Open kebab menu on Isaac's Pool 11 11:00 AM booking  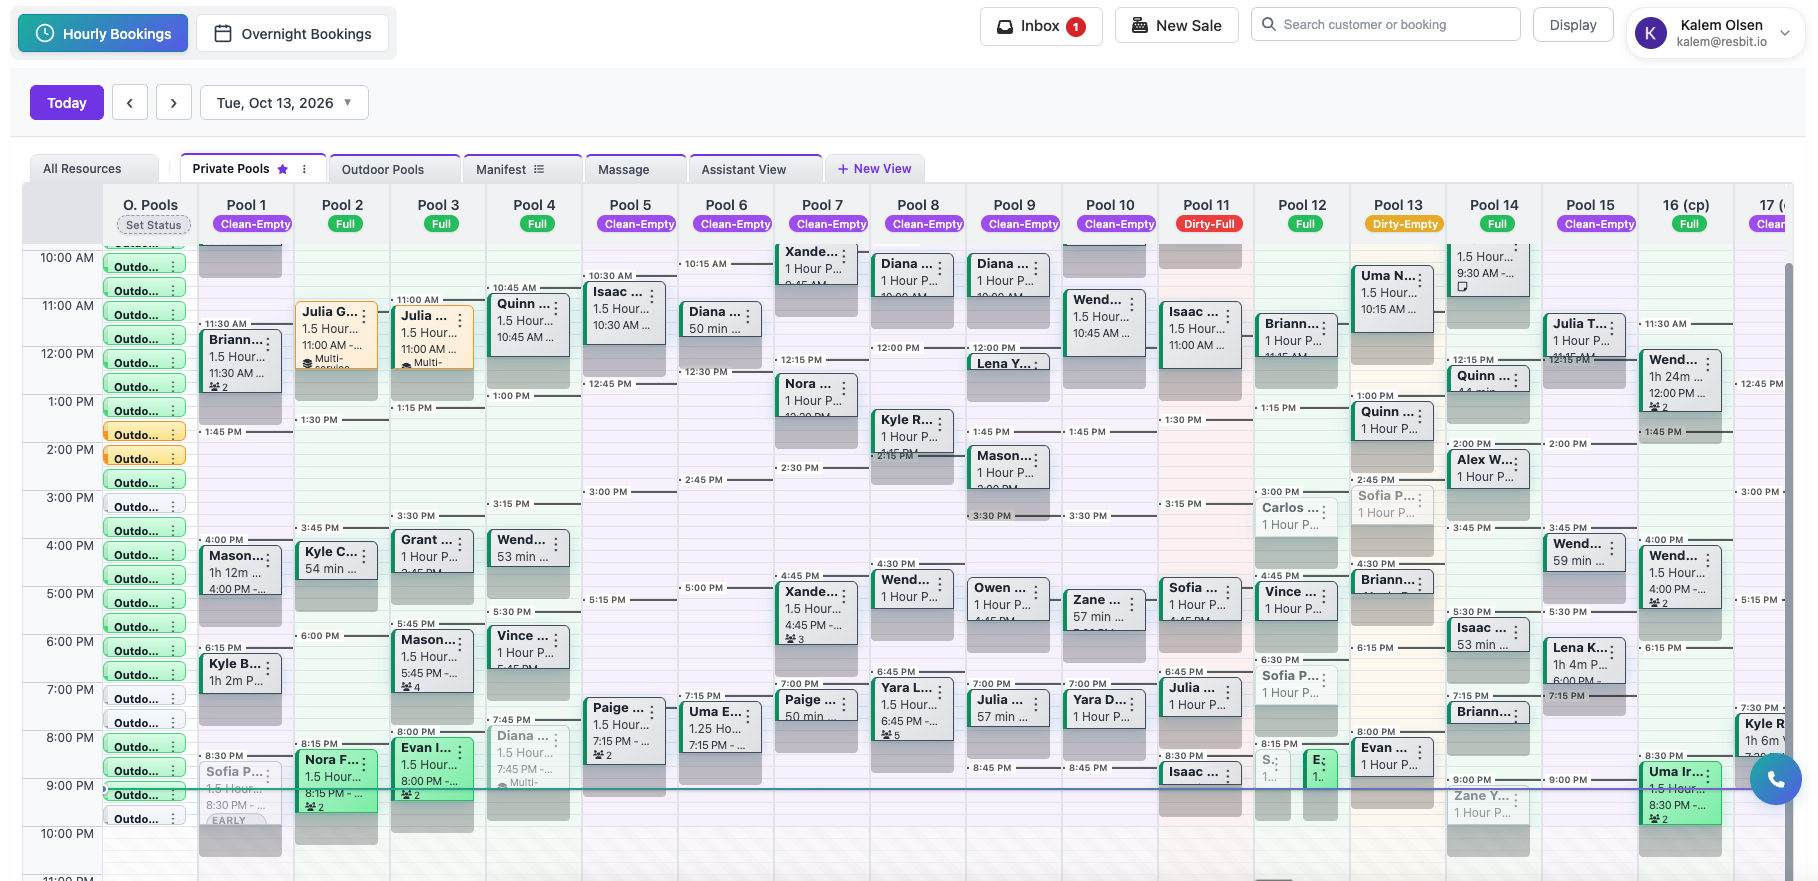[x=1228, y=316]
